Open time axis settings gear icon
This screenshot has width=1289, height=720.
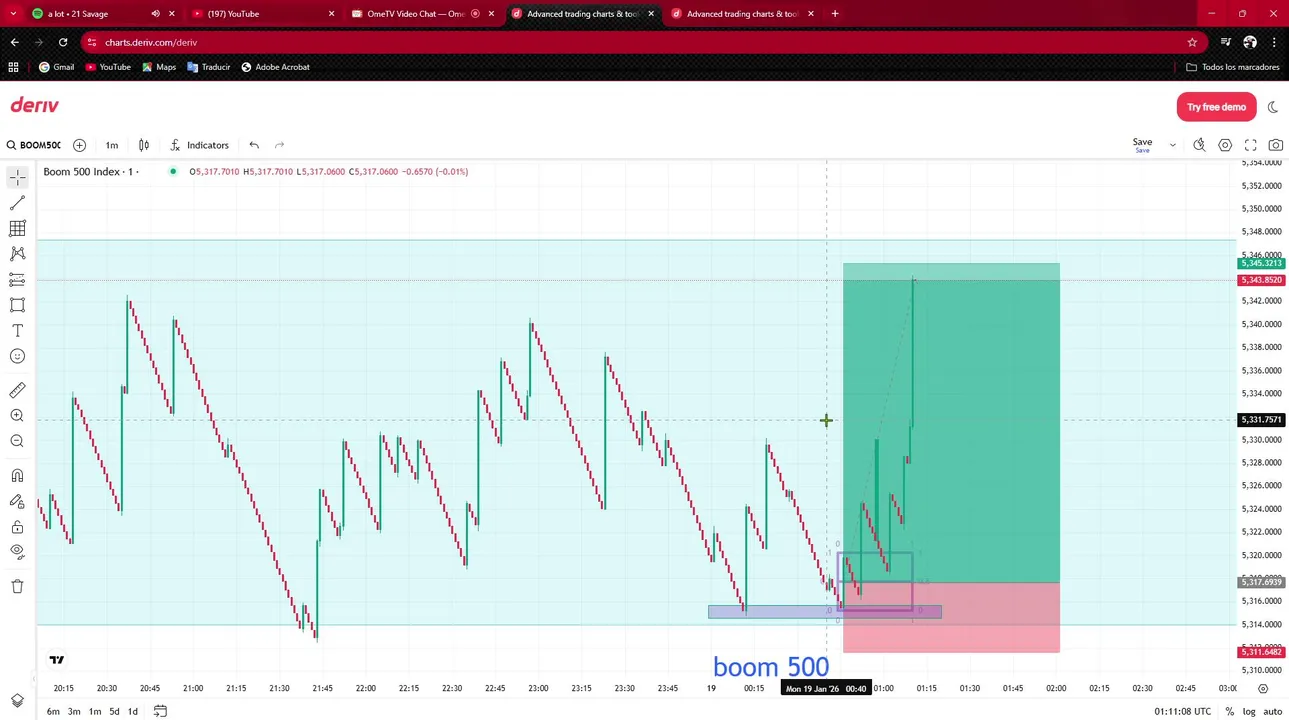click(1263, 688)
